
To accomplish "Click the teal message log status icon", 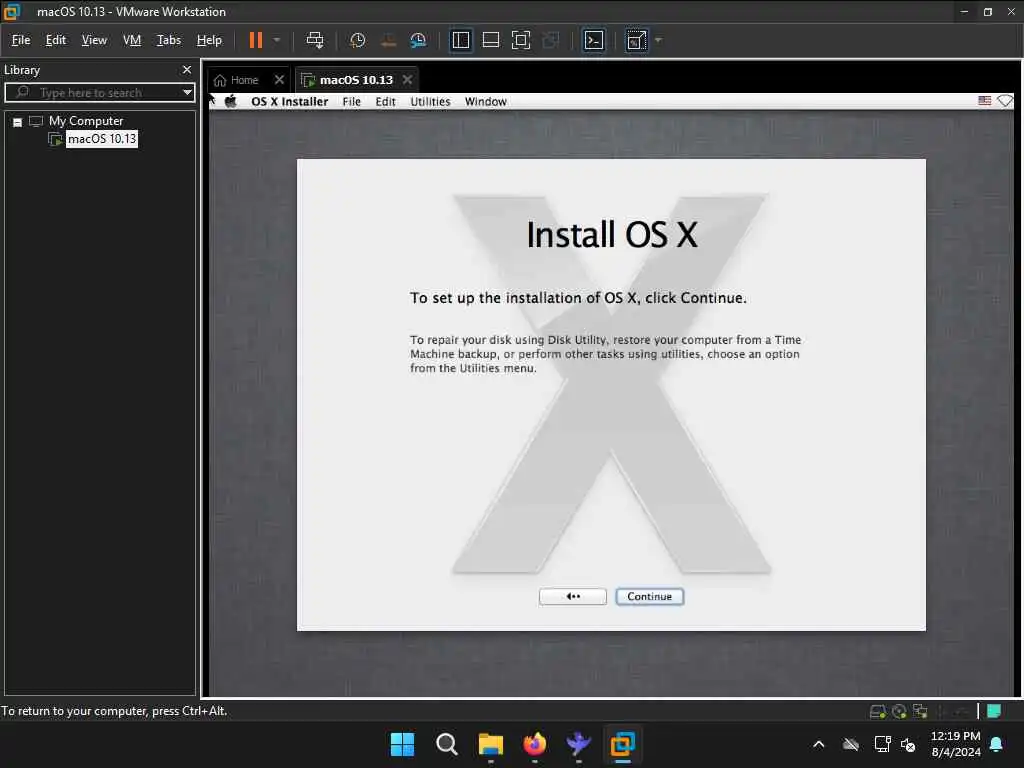I will coord(994,711).
